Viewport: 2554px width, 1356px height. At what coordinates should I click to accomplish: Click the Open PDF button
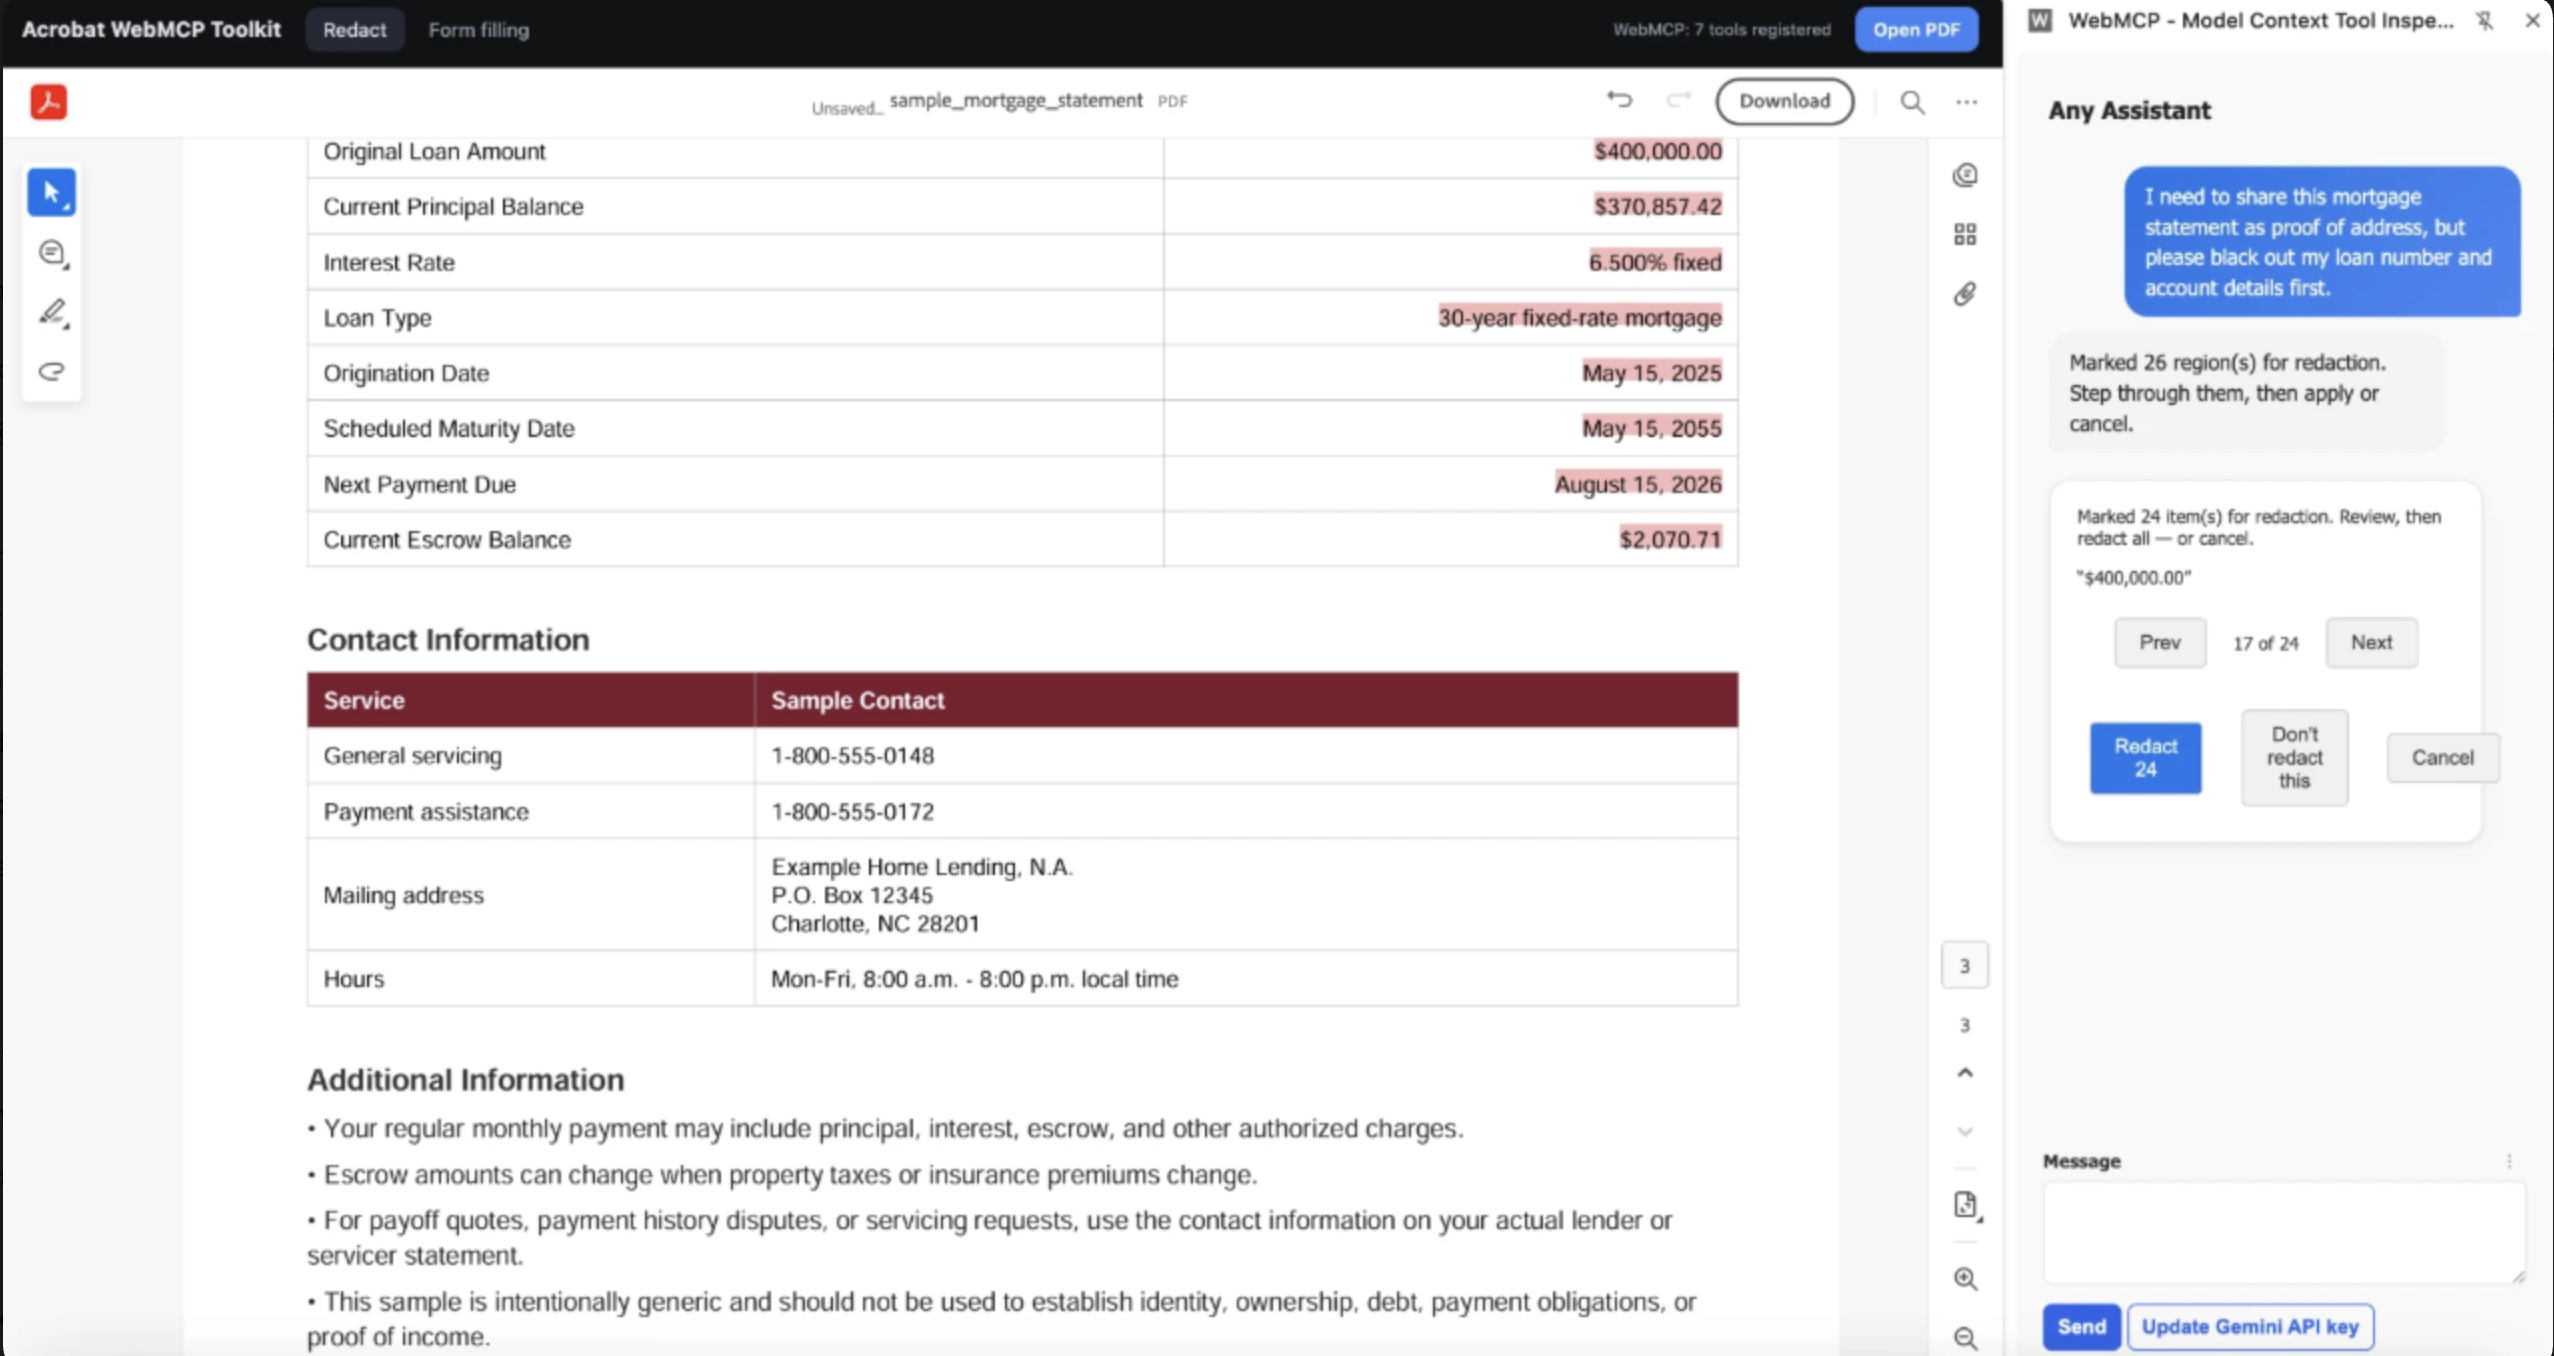(x=1915, y=29)
